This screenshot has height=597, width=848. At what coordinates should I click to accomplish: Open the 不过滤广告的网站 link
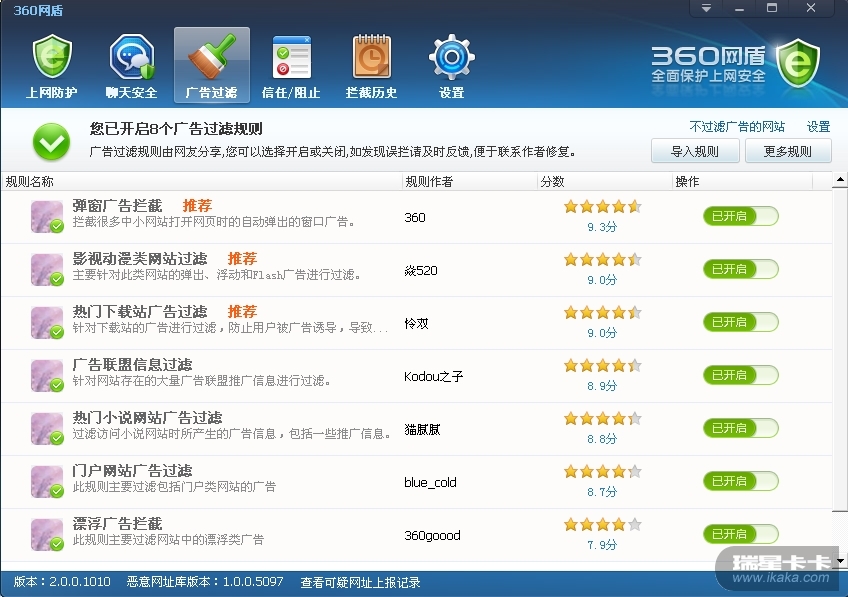tap(737, 127)
